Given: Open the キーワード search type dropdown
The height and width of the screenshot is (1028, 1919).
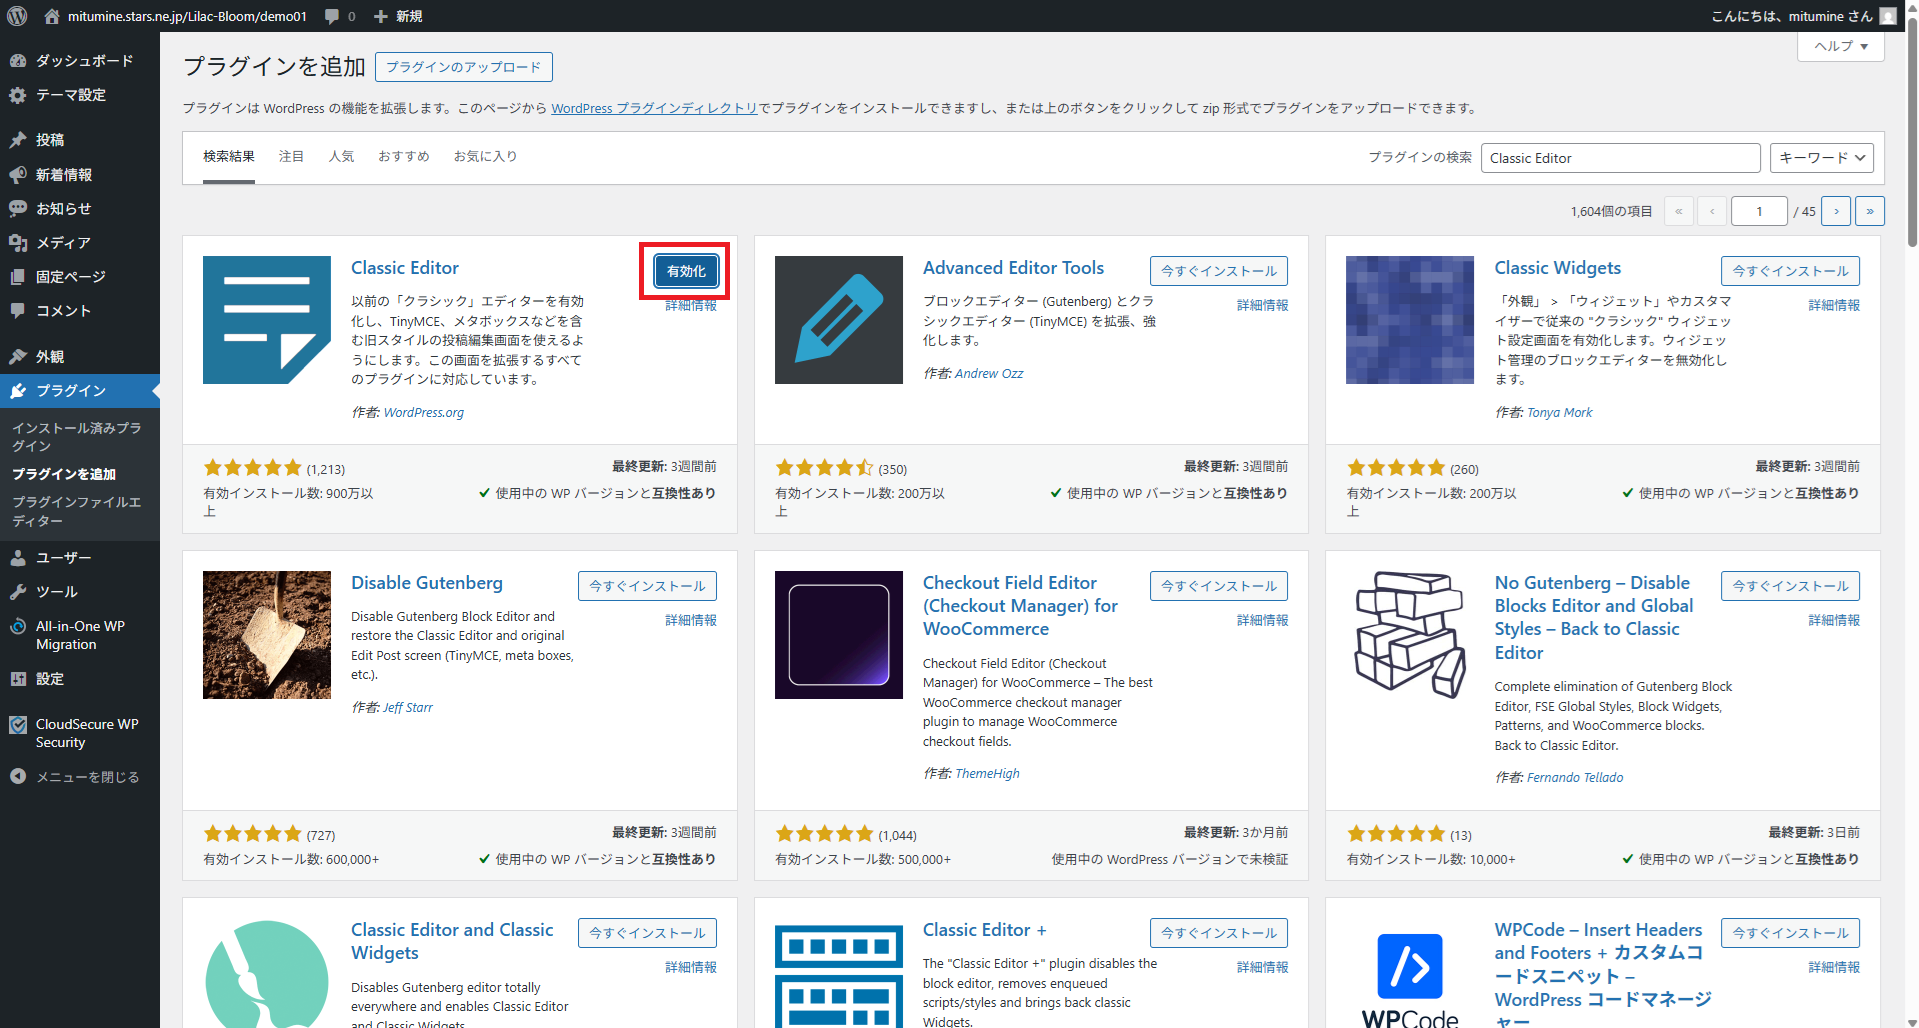Looking at the screenshot, I should [x=1821, y=158].
